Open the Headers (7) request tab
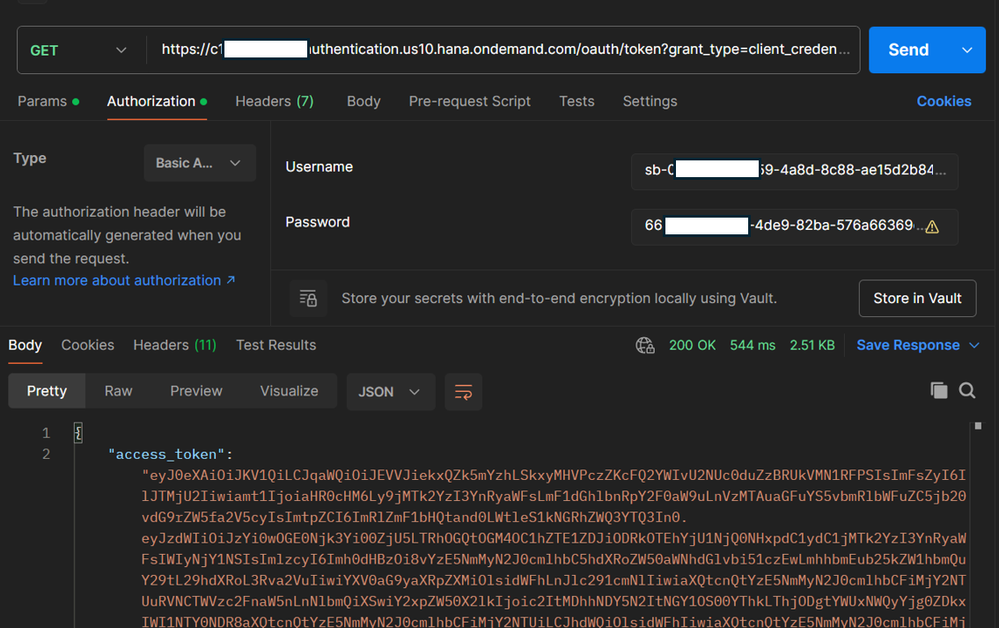 tap(275, 101)
